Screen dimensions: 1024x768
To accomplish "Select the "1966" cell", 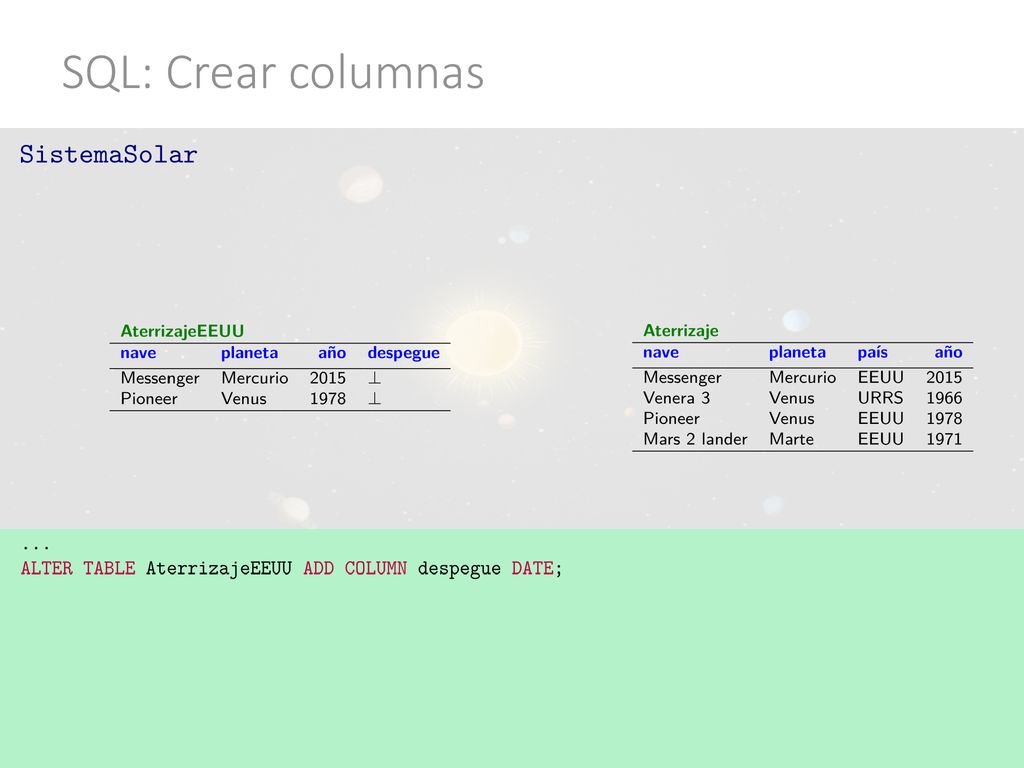I will (x=944, y=398).
